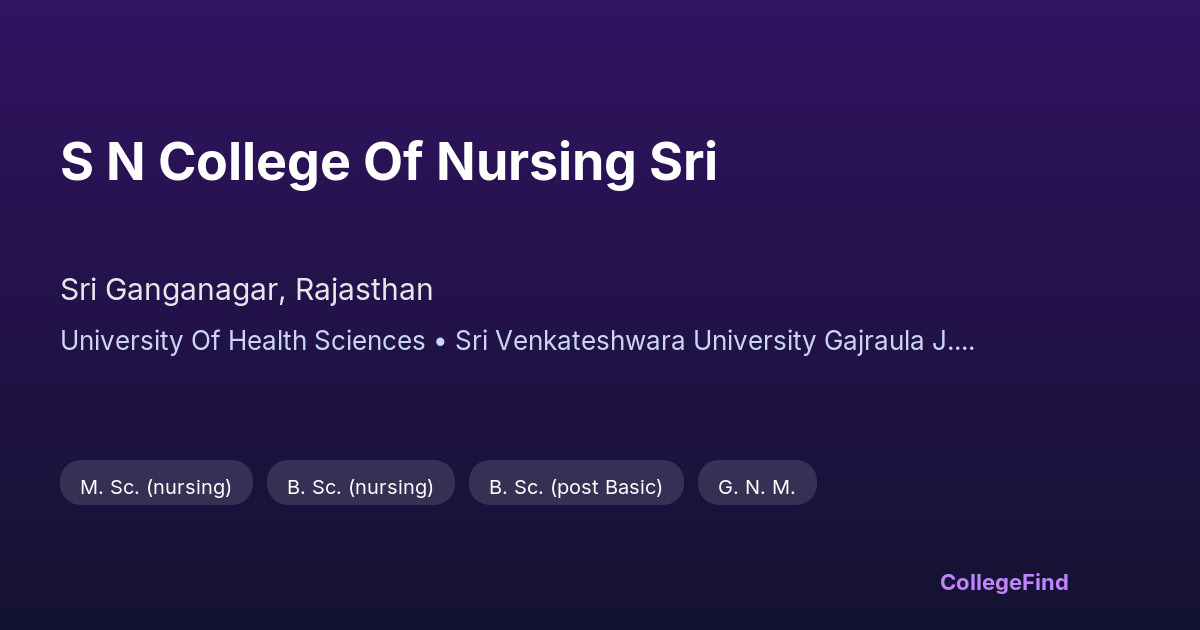Click the Rajasthan state name
1200x630 pixels.
click(x=364, y=290)
